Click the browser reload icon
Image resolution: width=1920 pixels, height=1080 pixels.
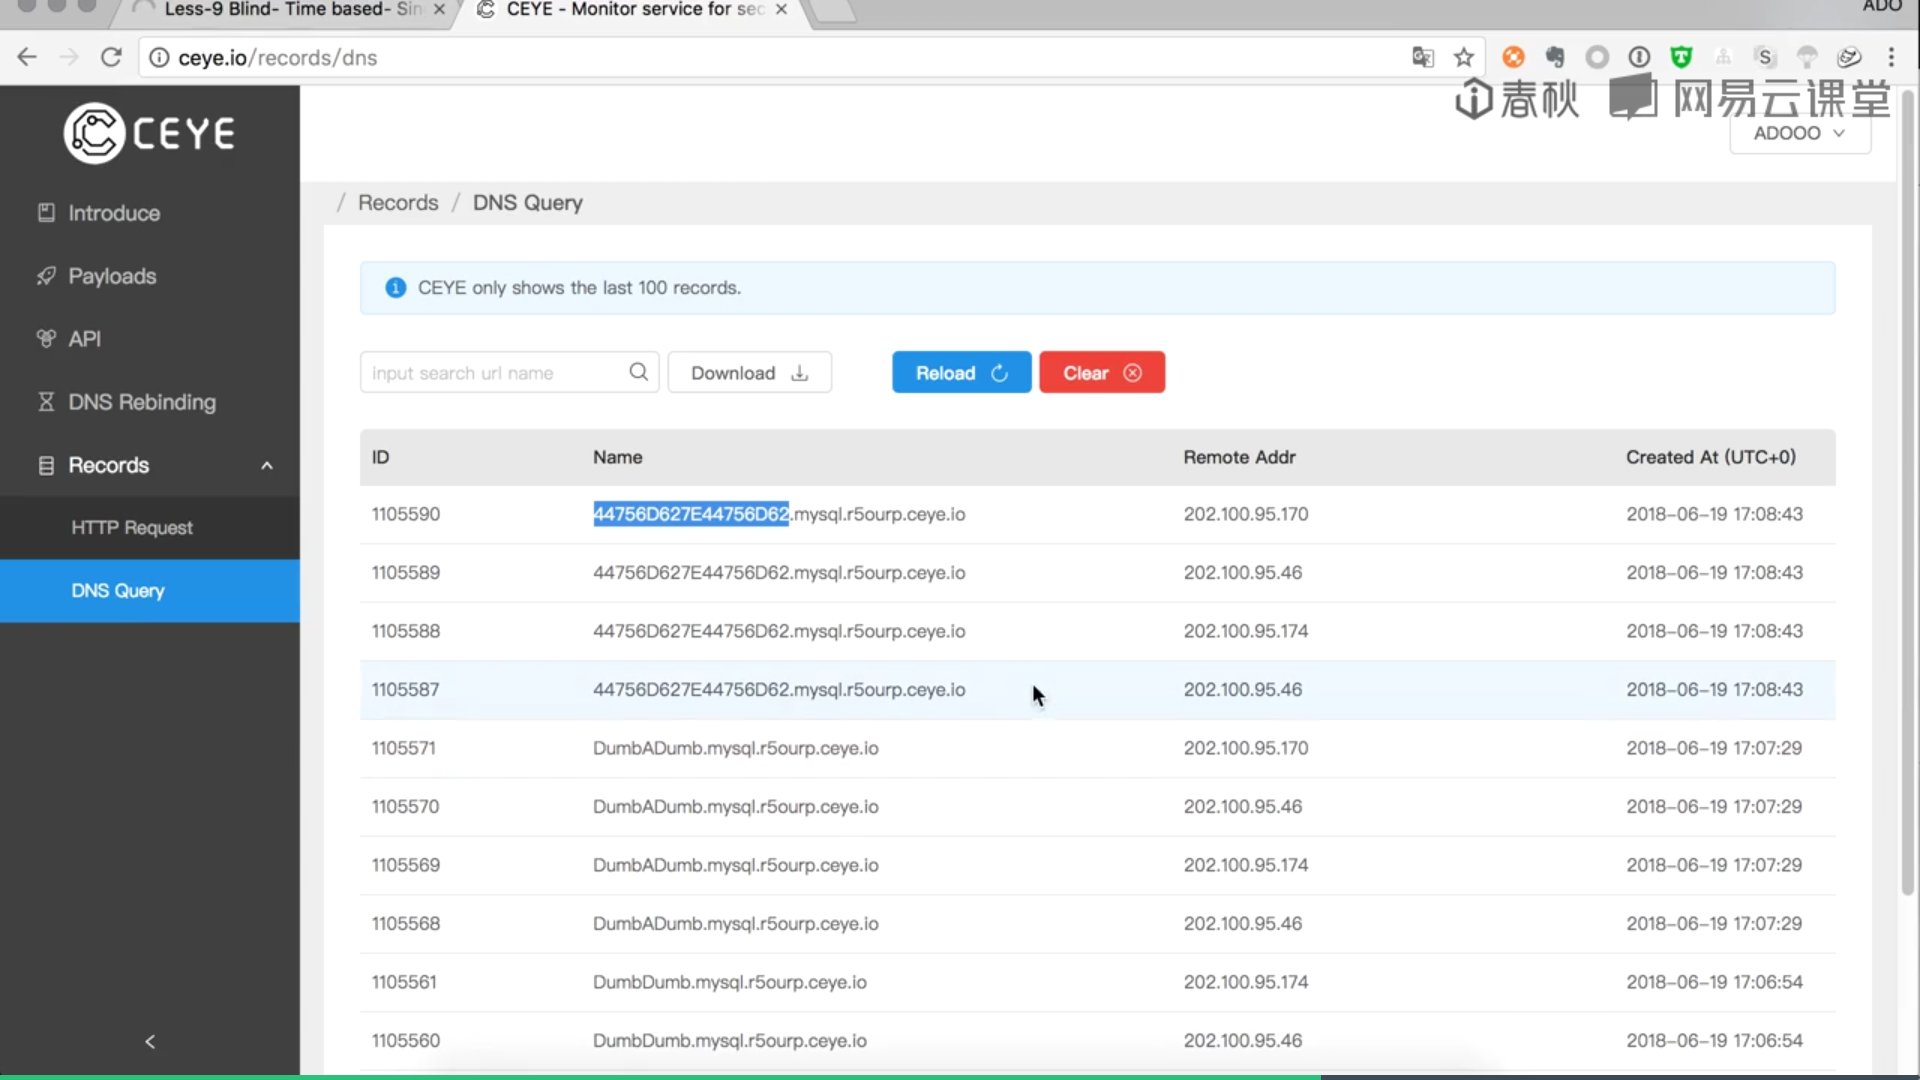click(111, 57)
